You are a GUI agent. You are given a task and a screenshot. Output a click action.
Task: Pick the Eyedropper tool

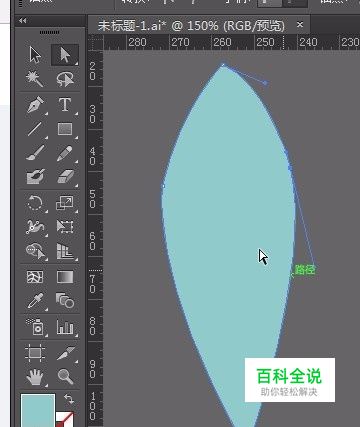[x=35, y=301]
